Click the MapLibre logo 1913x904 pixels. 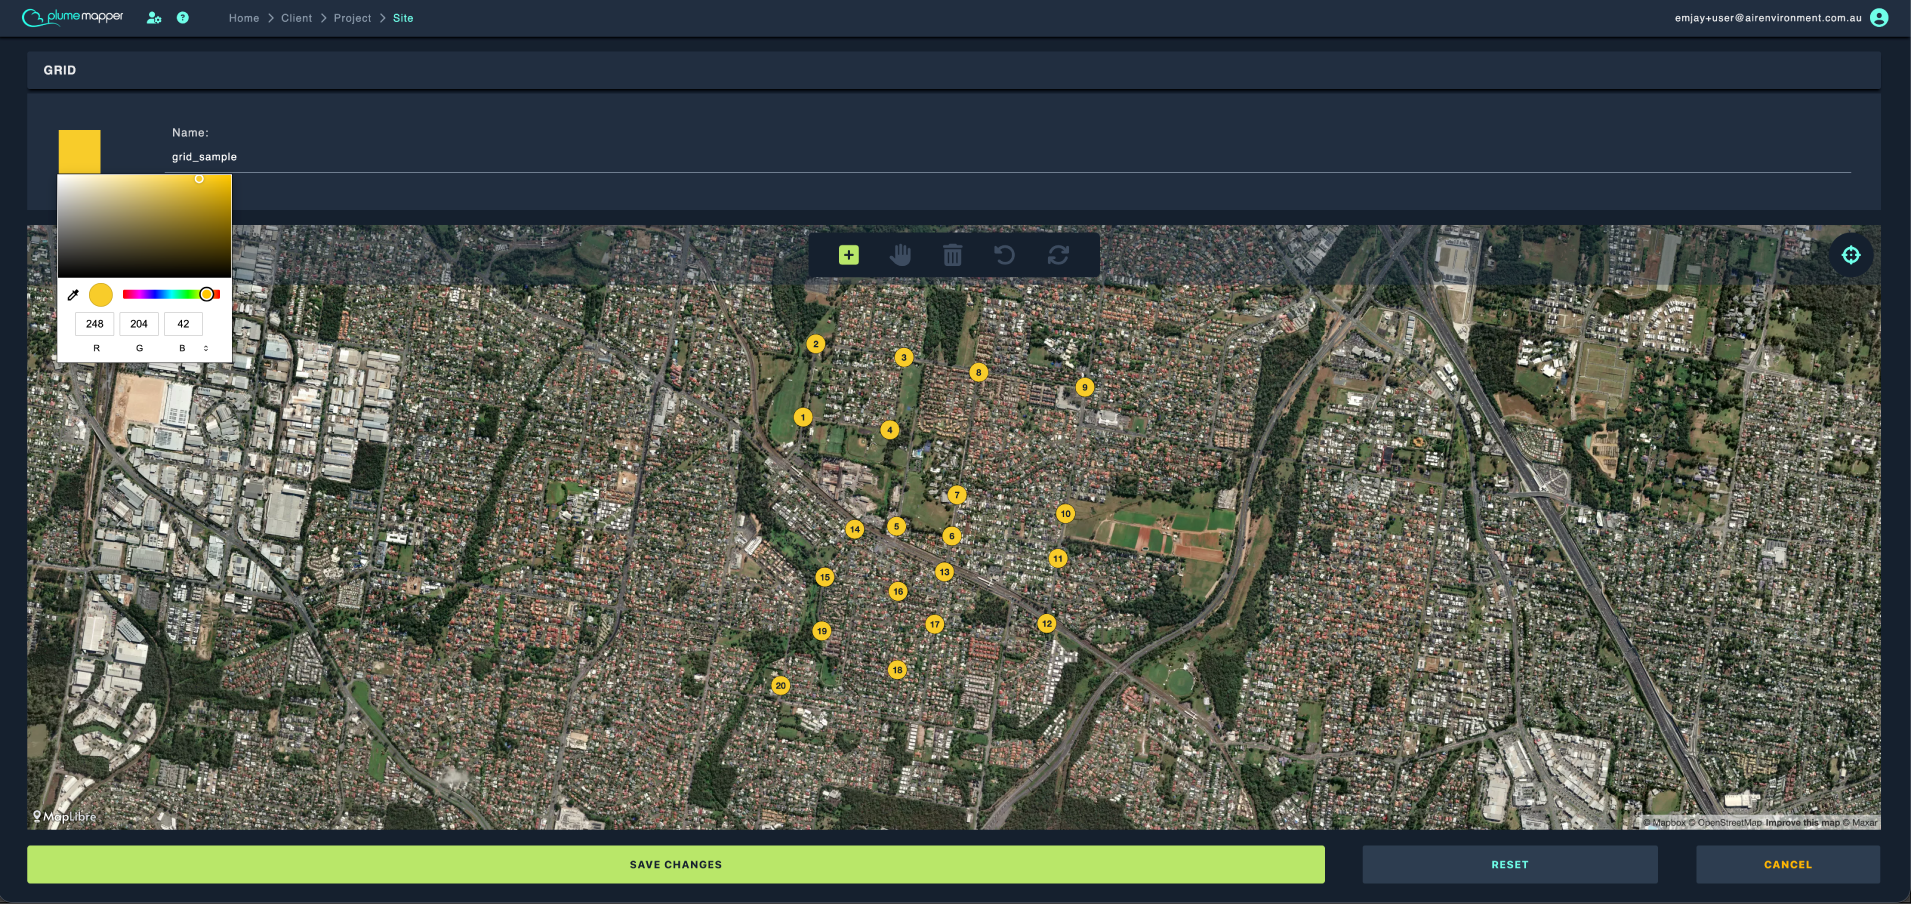coord(65,817)
